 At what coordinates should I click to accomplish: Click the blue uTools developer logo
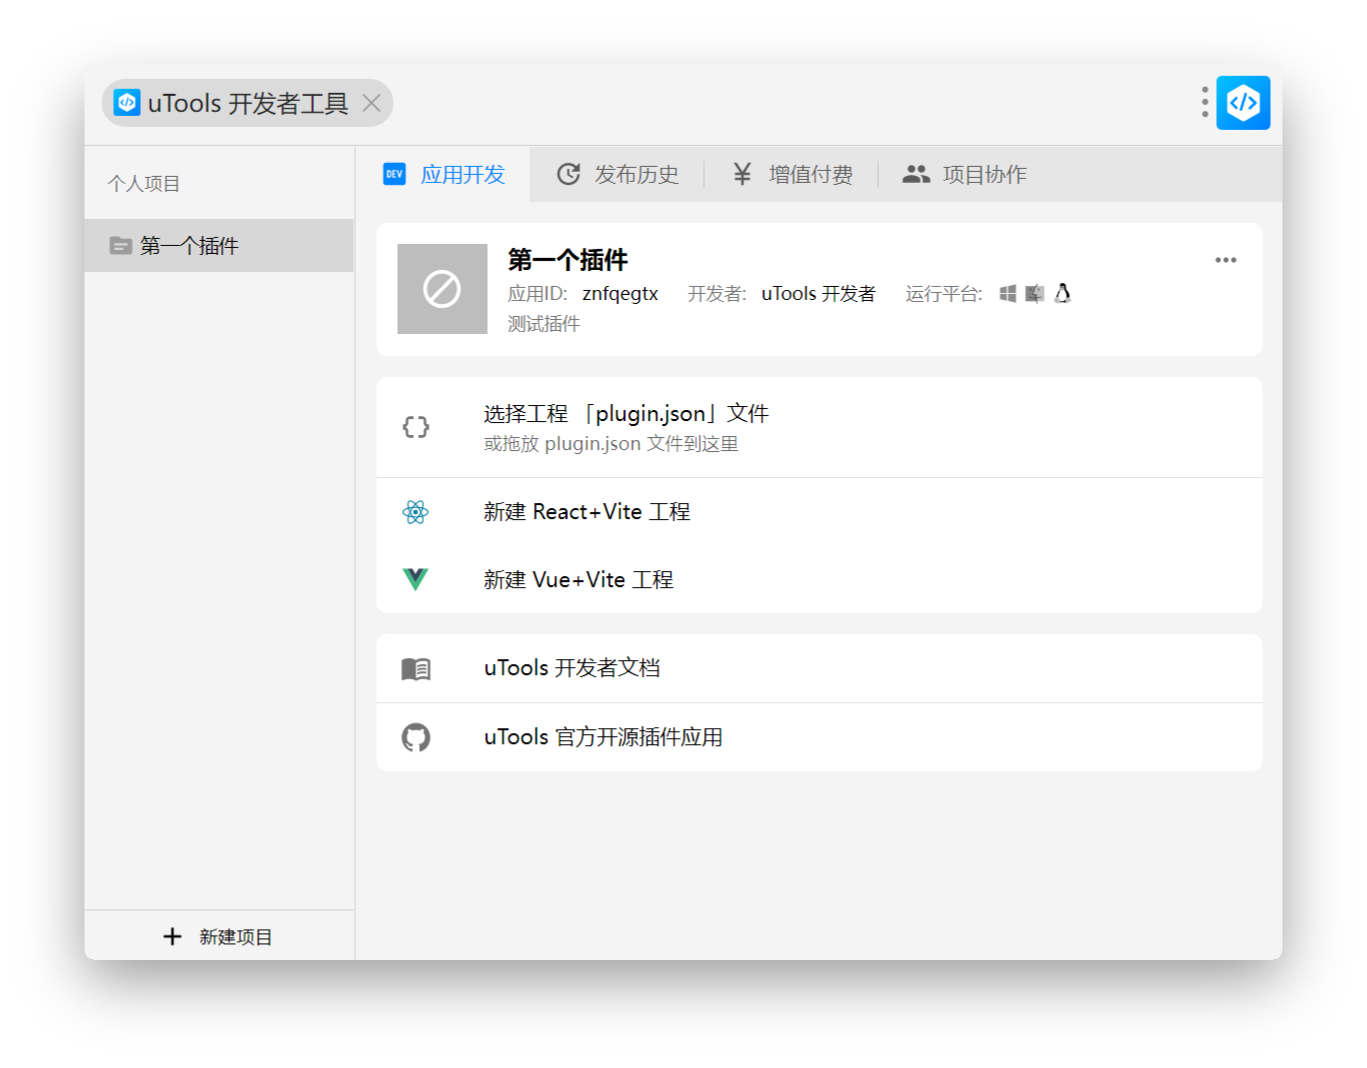coord(1242,102)
